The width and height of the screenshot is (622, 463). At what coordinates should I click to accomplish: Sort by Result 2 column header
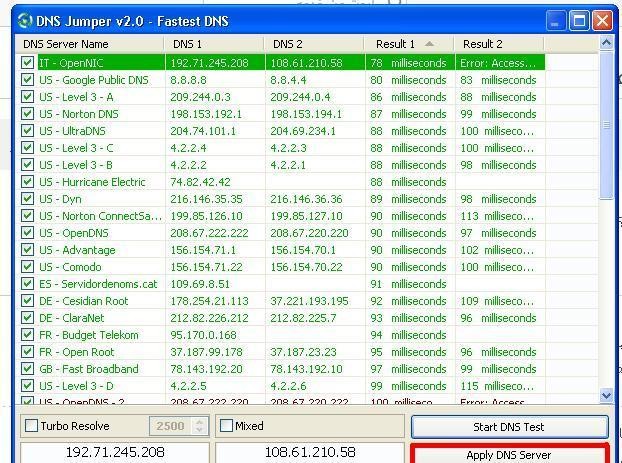(x=499, y=44)
